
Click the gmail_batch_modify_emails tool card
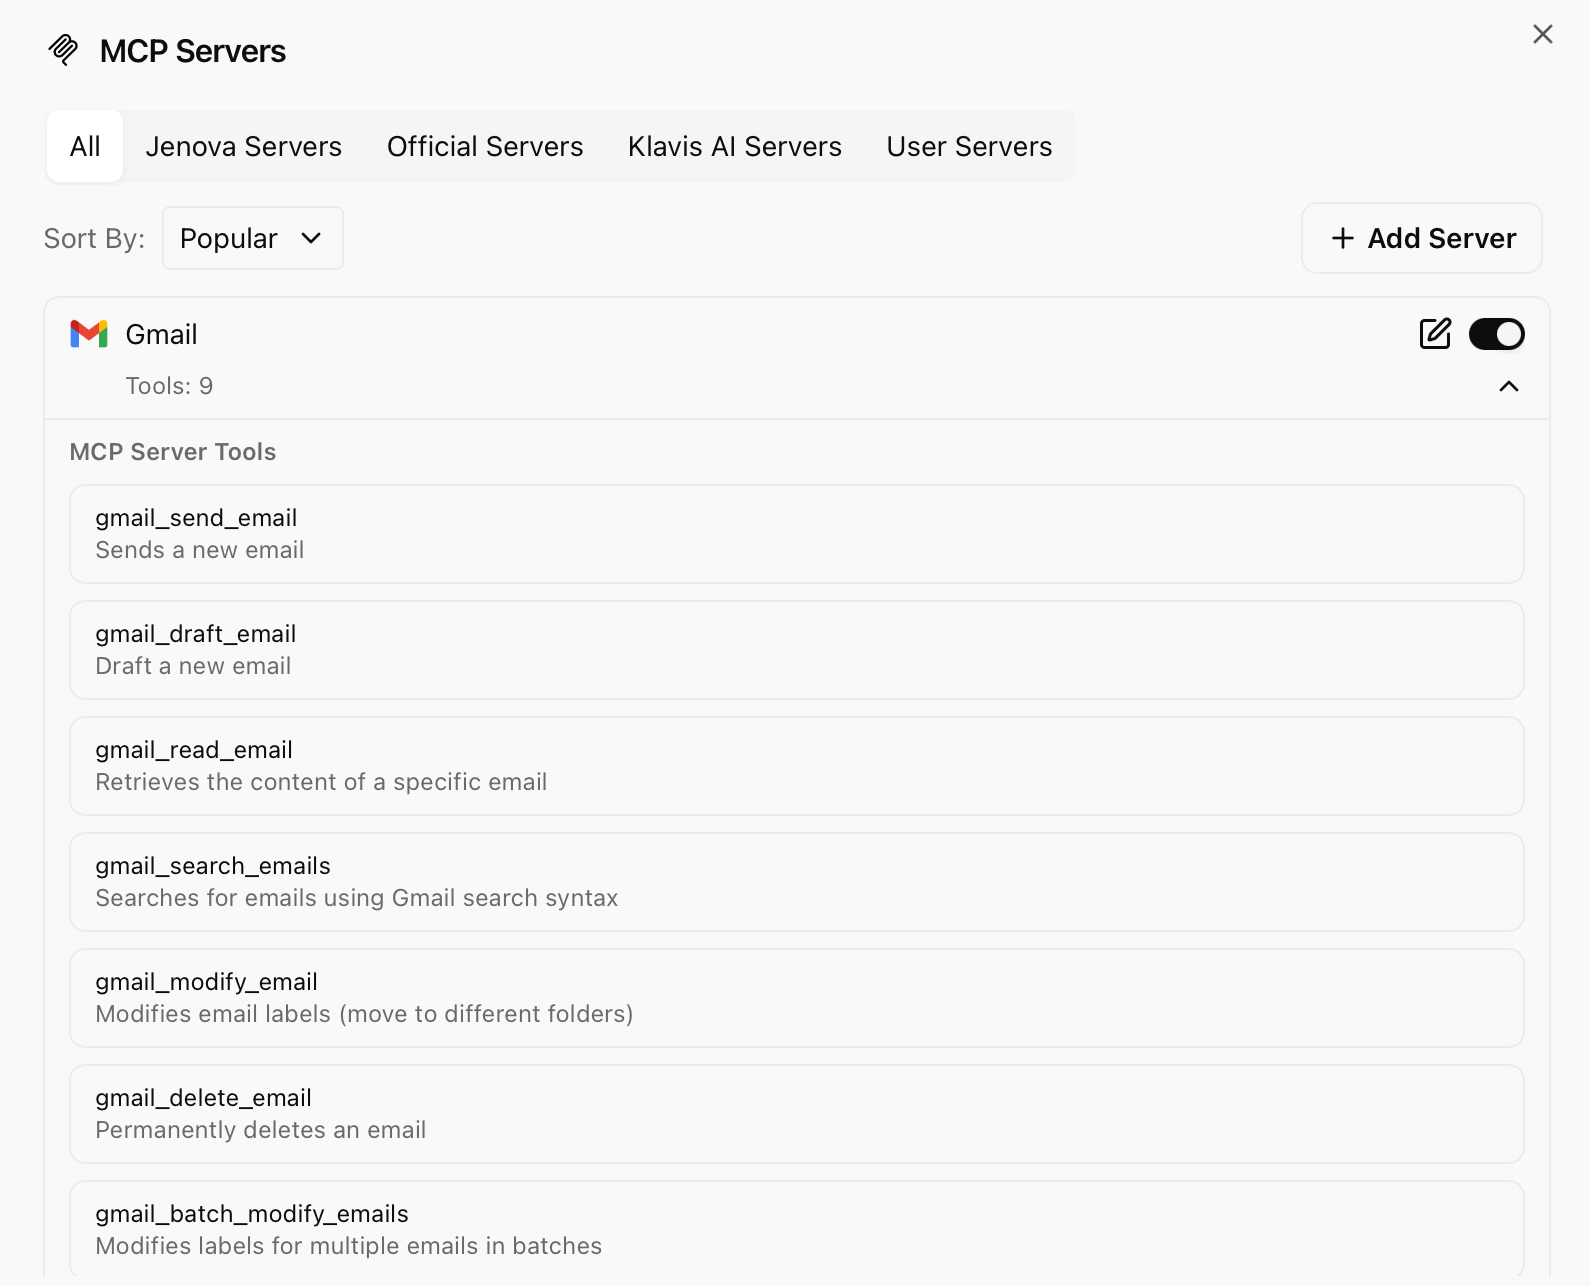pos(796,1229)
